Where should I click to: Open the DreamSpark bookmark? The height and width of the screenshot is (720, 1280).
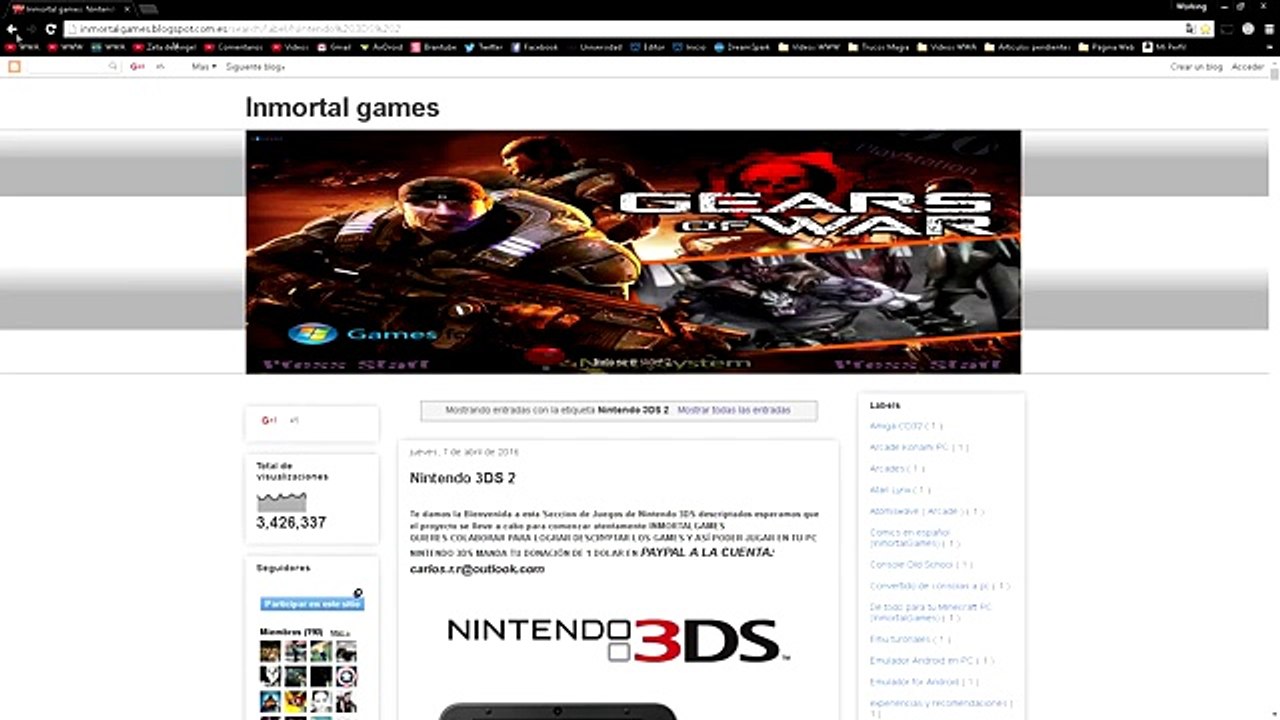(x=742, y=47)
